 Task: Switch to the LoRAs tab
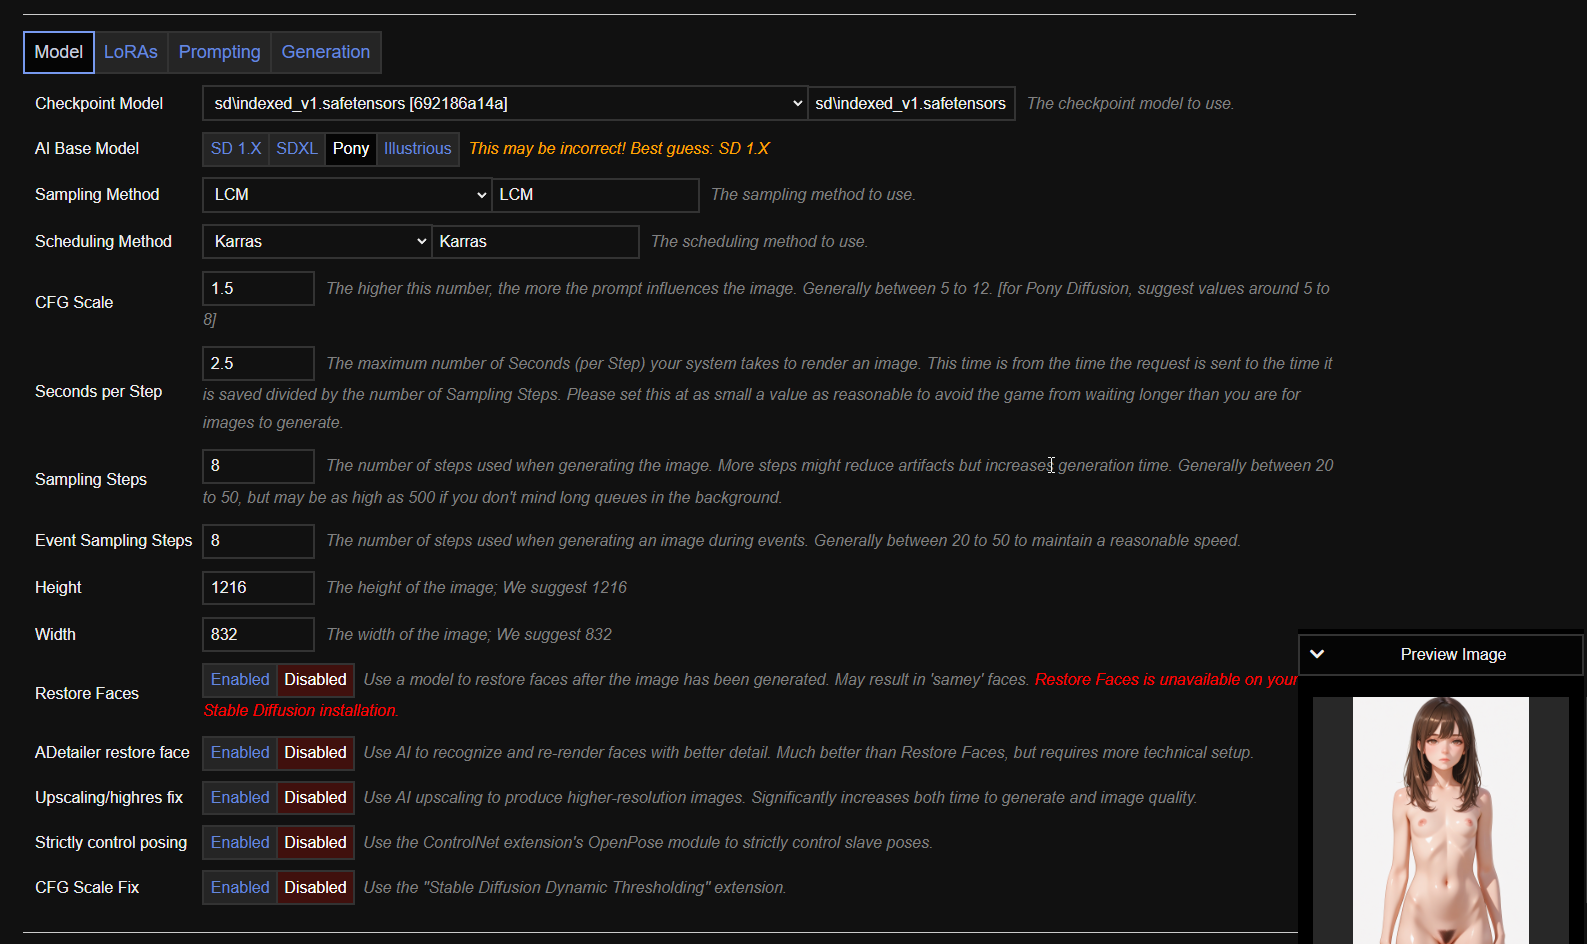pos(131,52)
